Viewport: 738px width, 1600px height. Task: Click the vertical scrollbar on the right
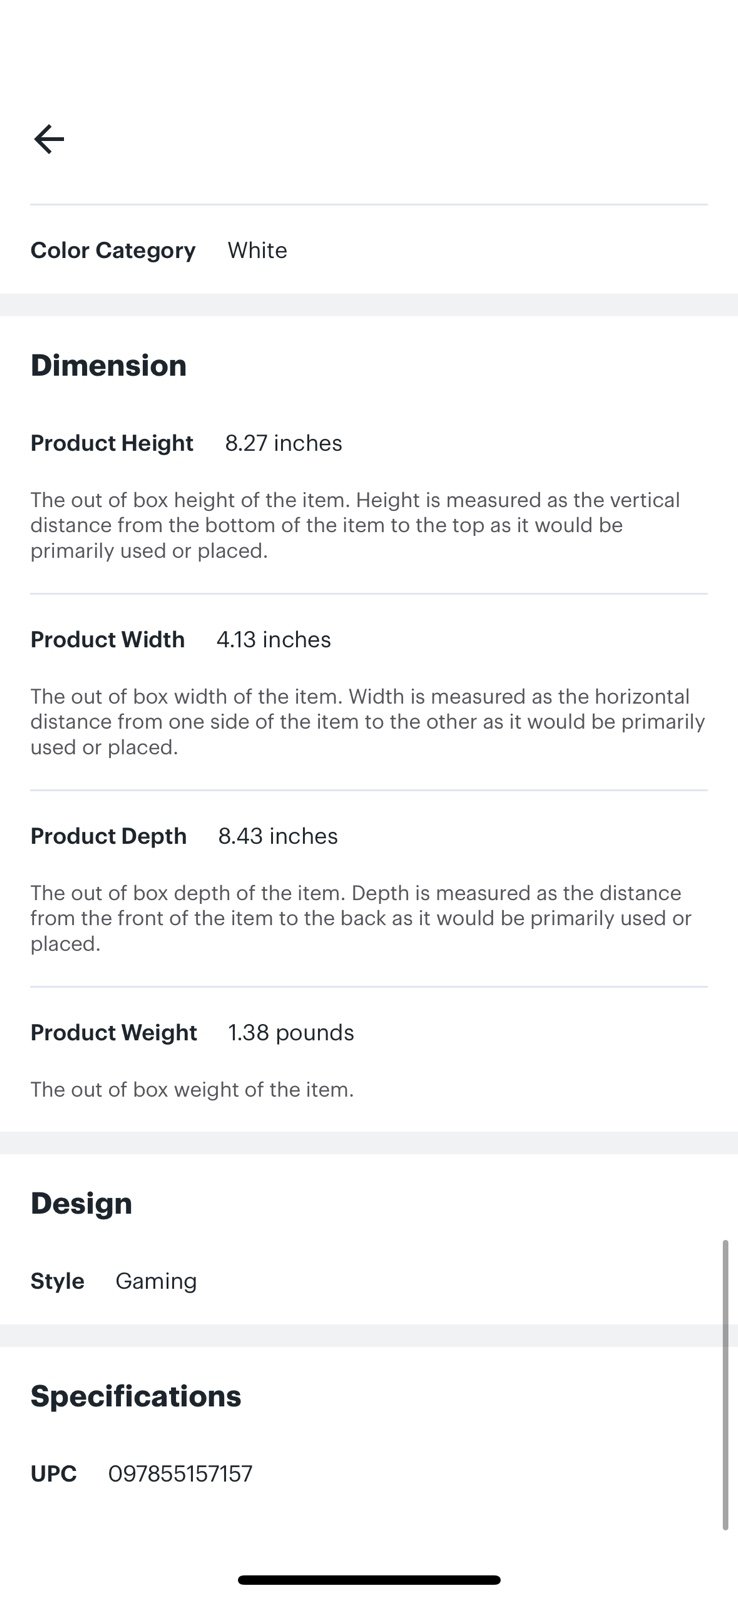click(726, 1385)
